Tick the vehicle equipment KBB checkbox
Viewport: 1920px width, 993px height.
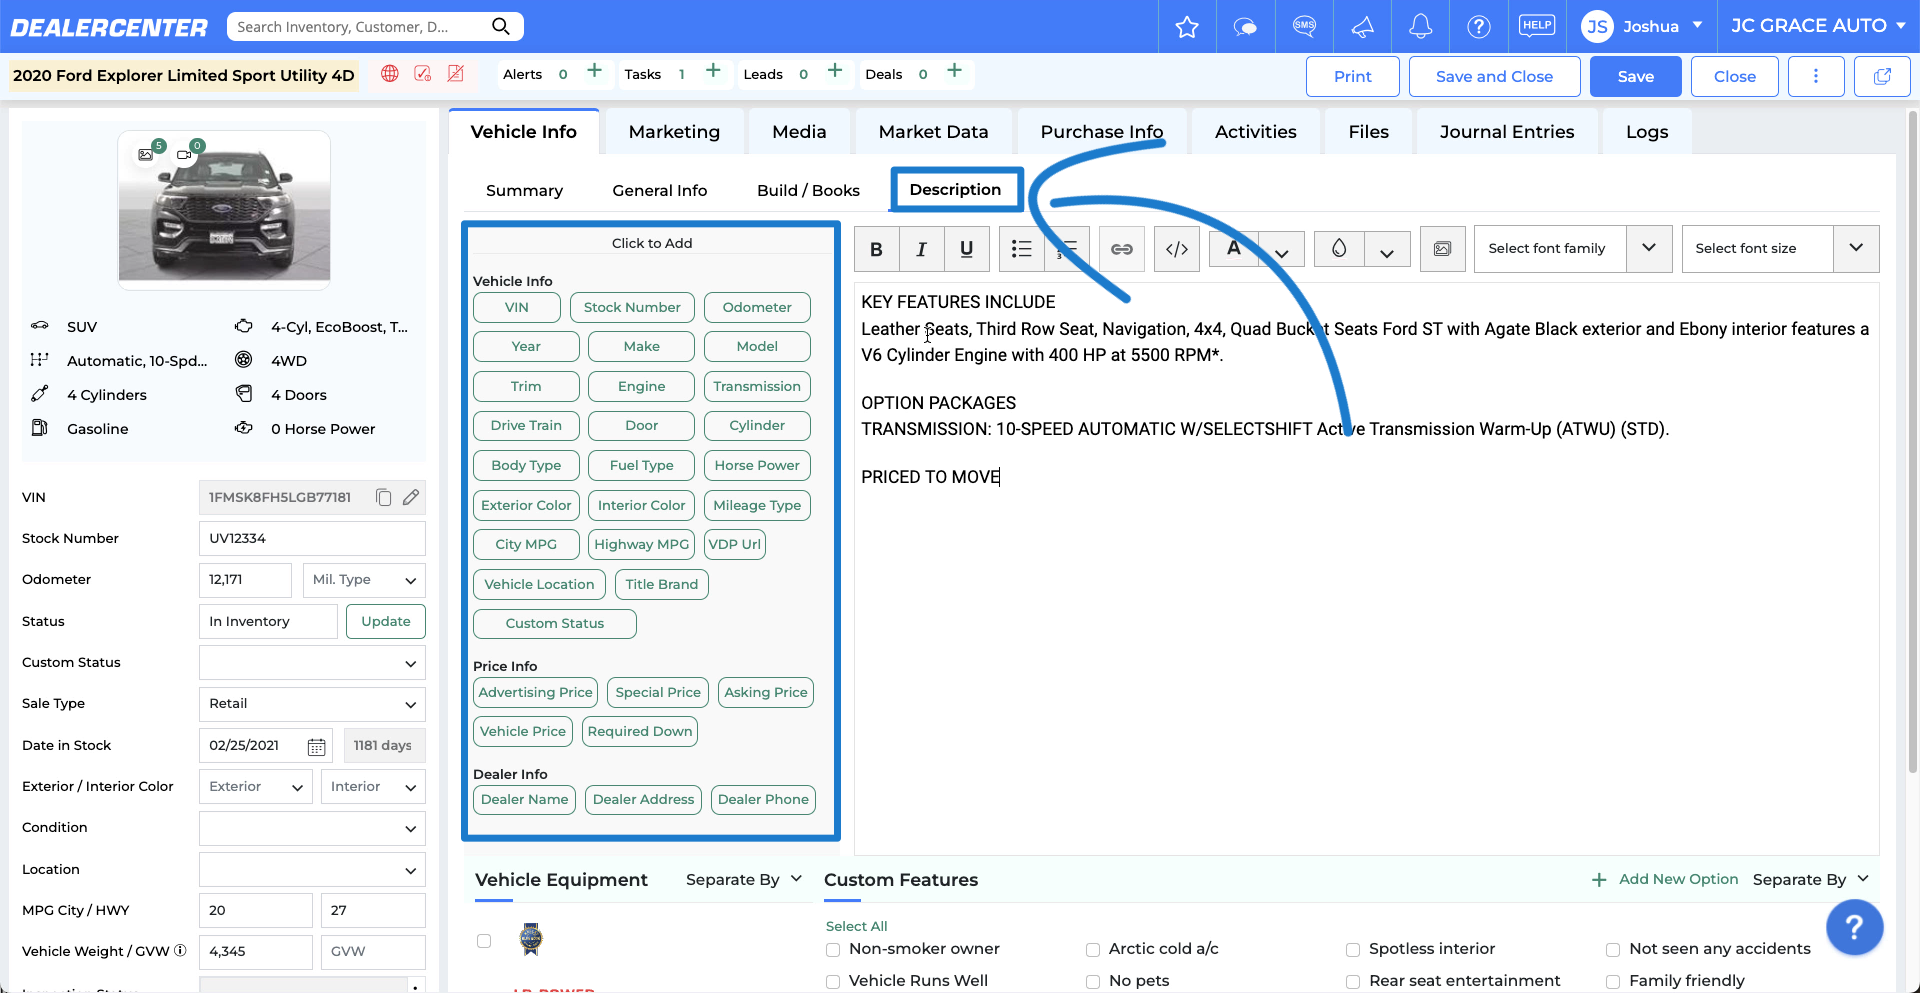tap(484, 941)
